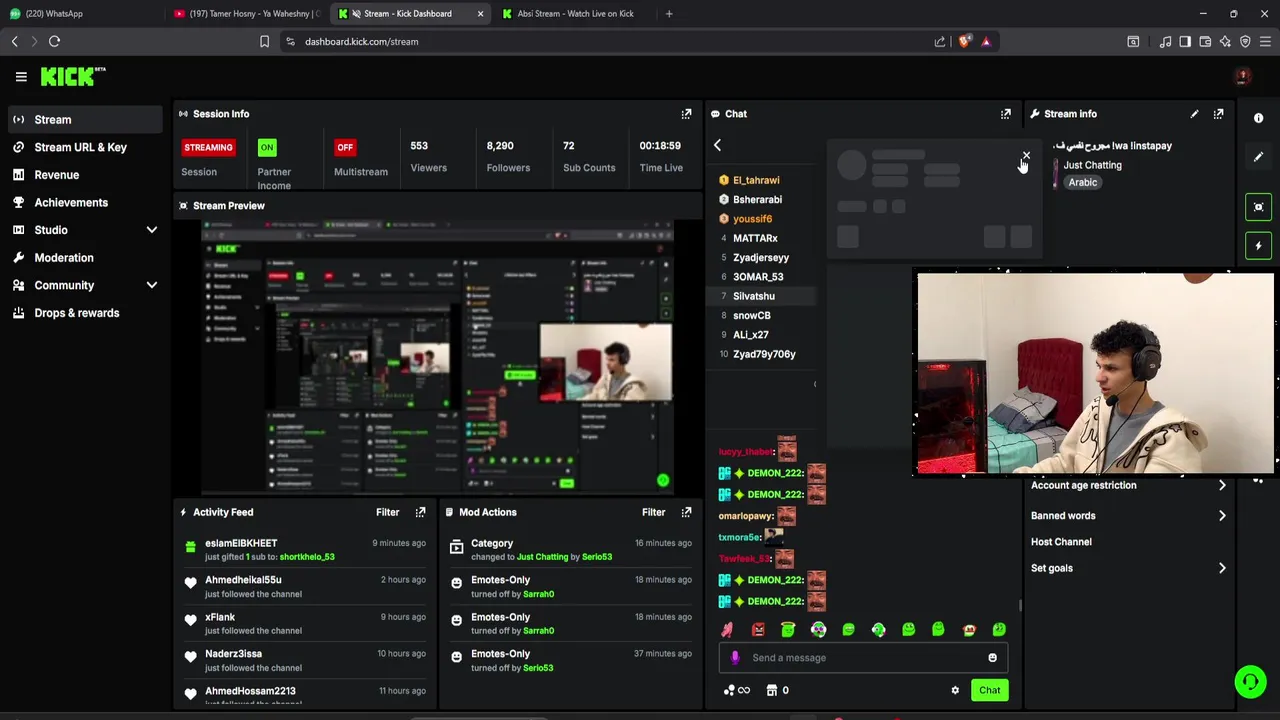Pop out the Session Info panel
Viewport: 1280px width, 720px height.
[x=686, y=114]
